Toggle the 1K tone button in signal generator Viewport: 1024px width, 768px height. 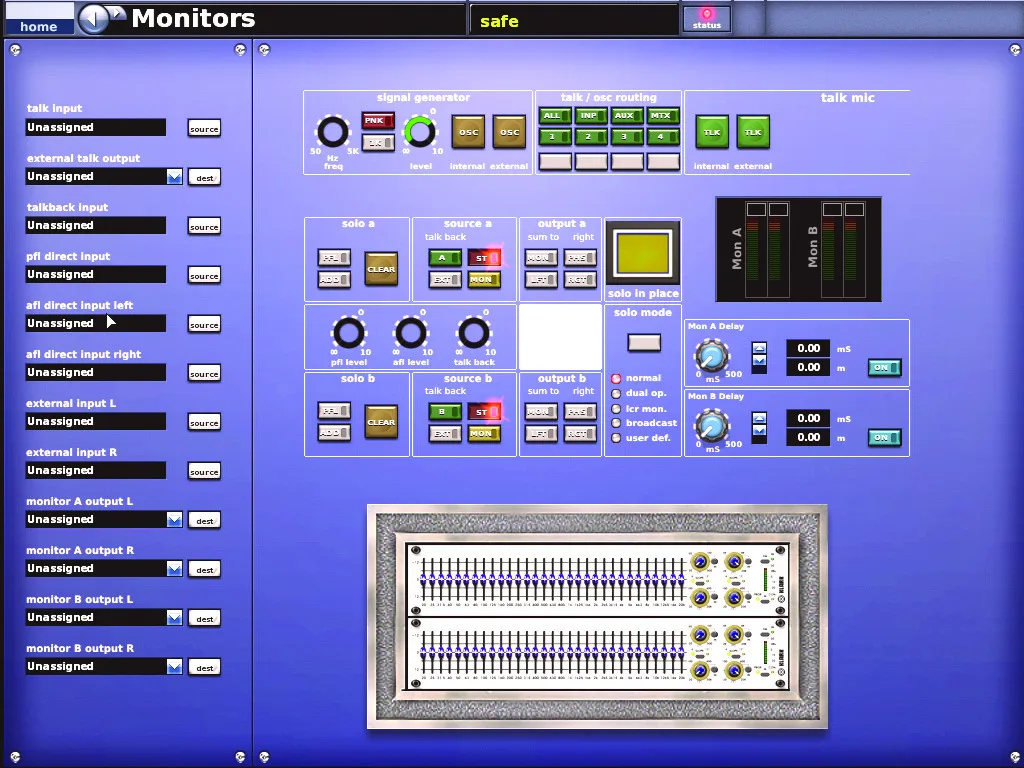pos(377,142)
